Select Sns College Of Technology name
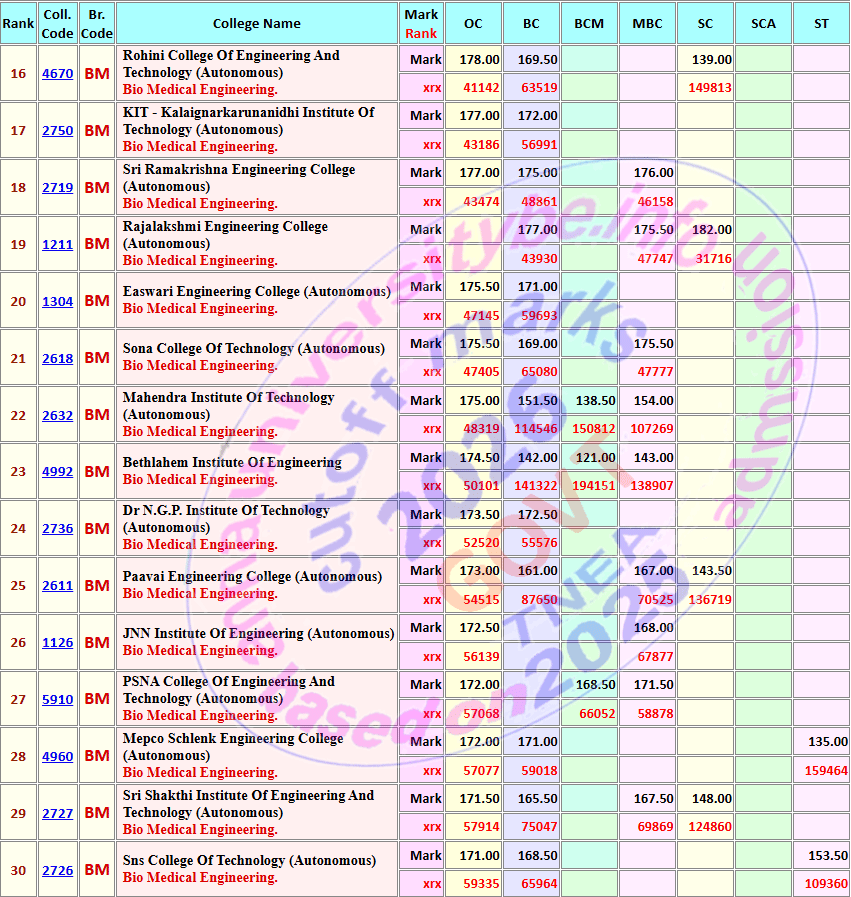The height and width of the screenshot is (897, 851). pyautogui.click(x=249, y=860)
